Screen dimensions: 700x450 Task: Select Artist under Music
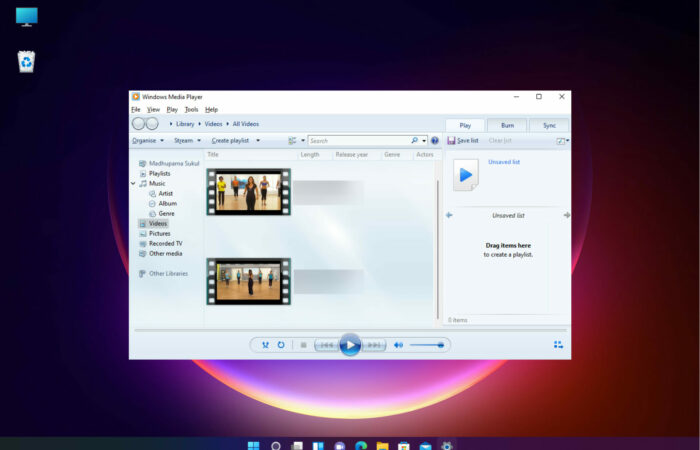(x=161, y=194)
